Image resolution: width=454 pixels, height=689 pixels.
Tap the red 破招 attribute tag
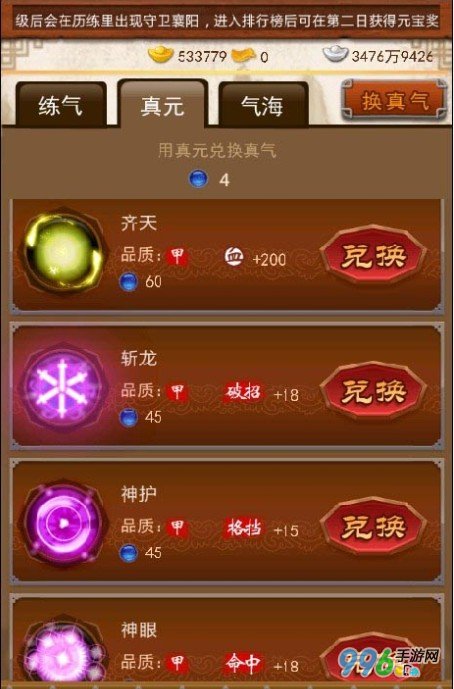(244, 392)
